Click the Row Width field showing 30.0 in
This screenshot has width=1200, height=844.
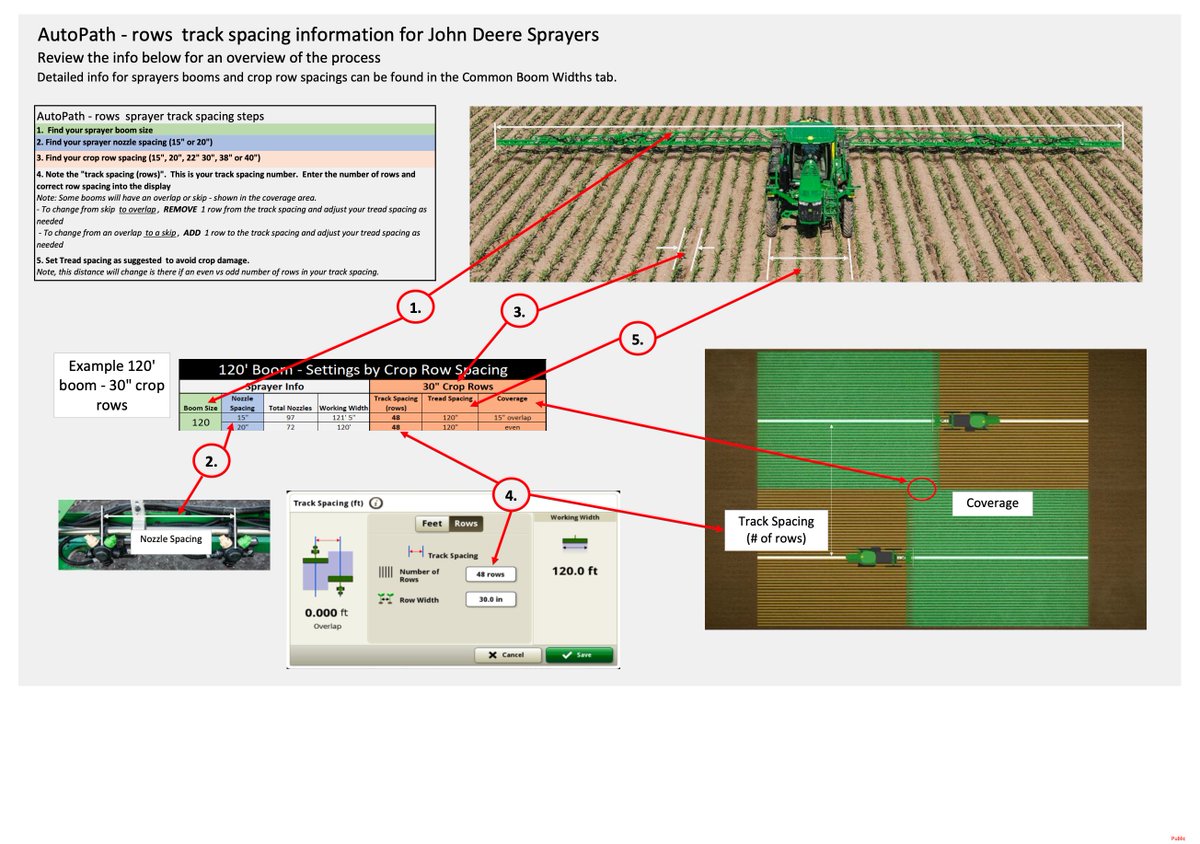tap(490, 600)
